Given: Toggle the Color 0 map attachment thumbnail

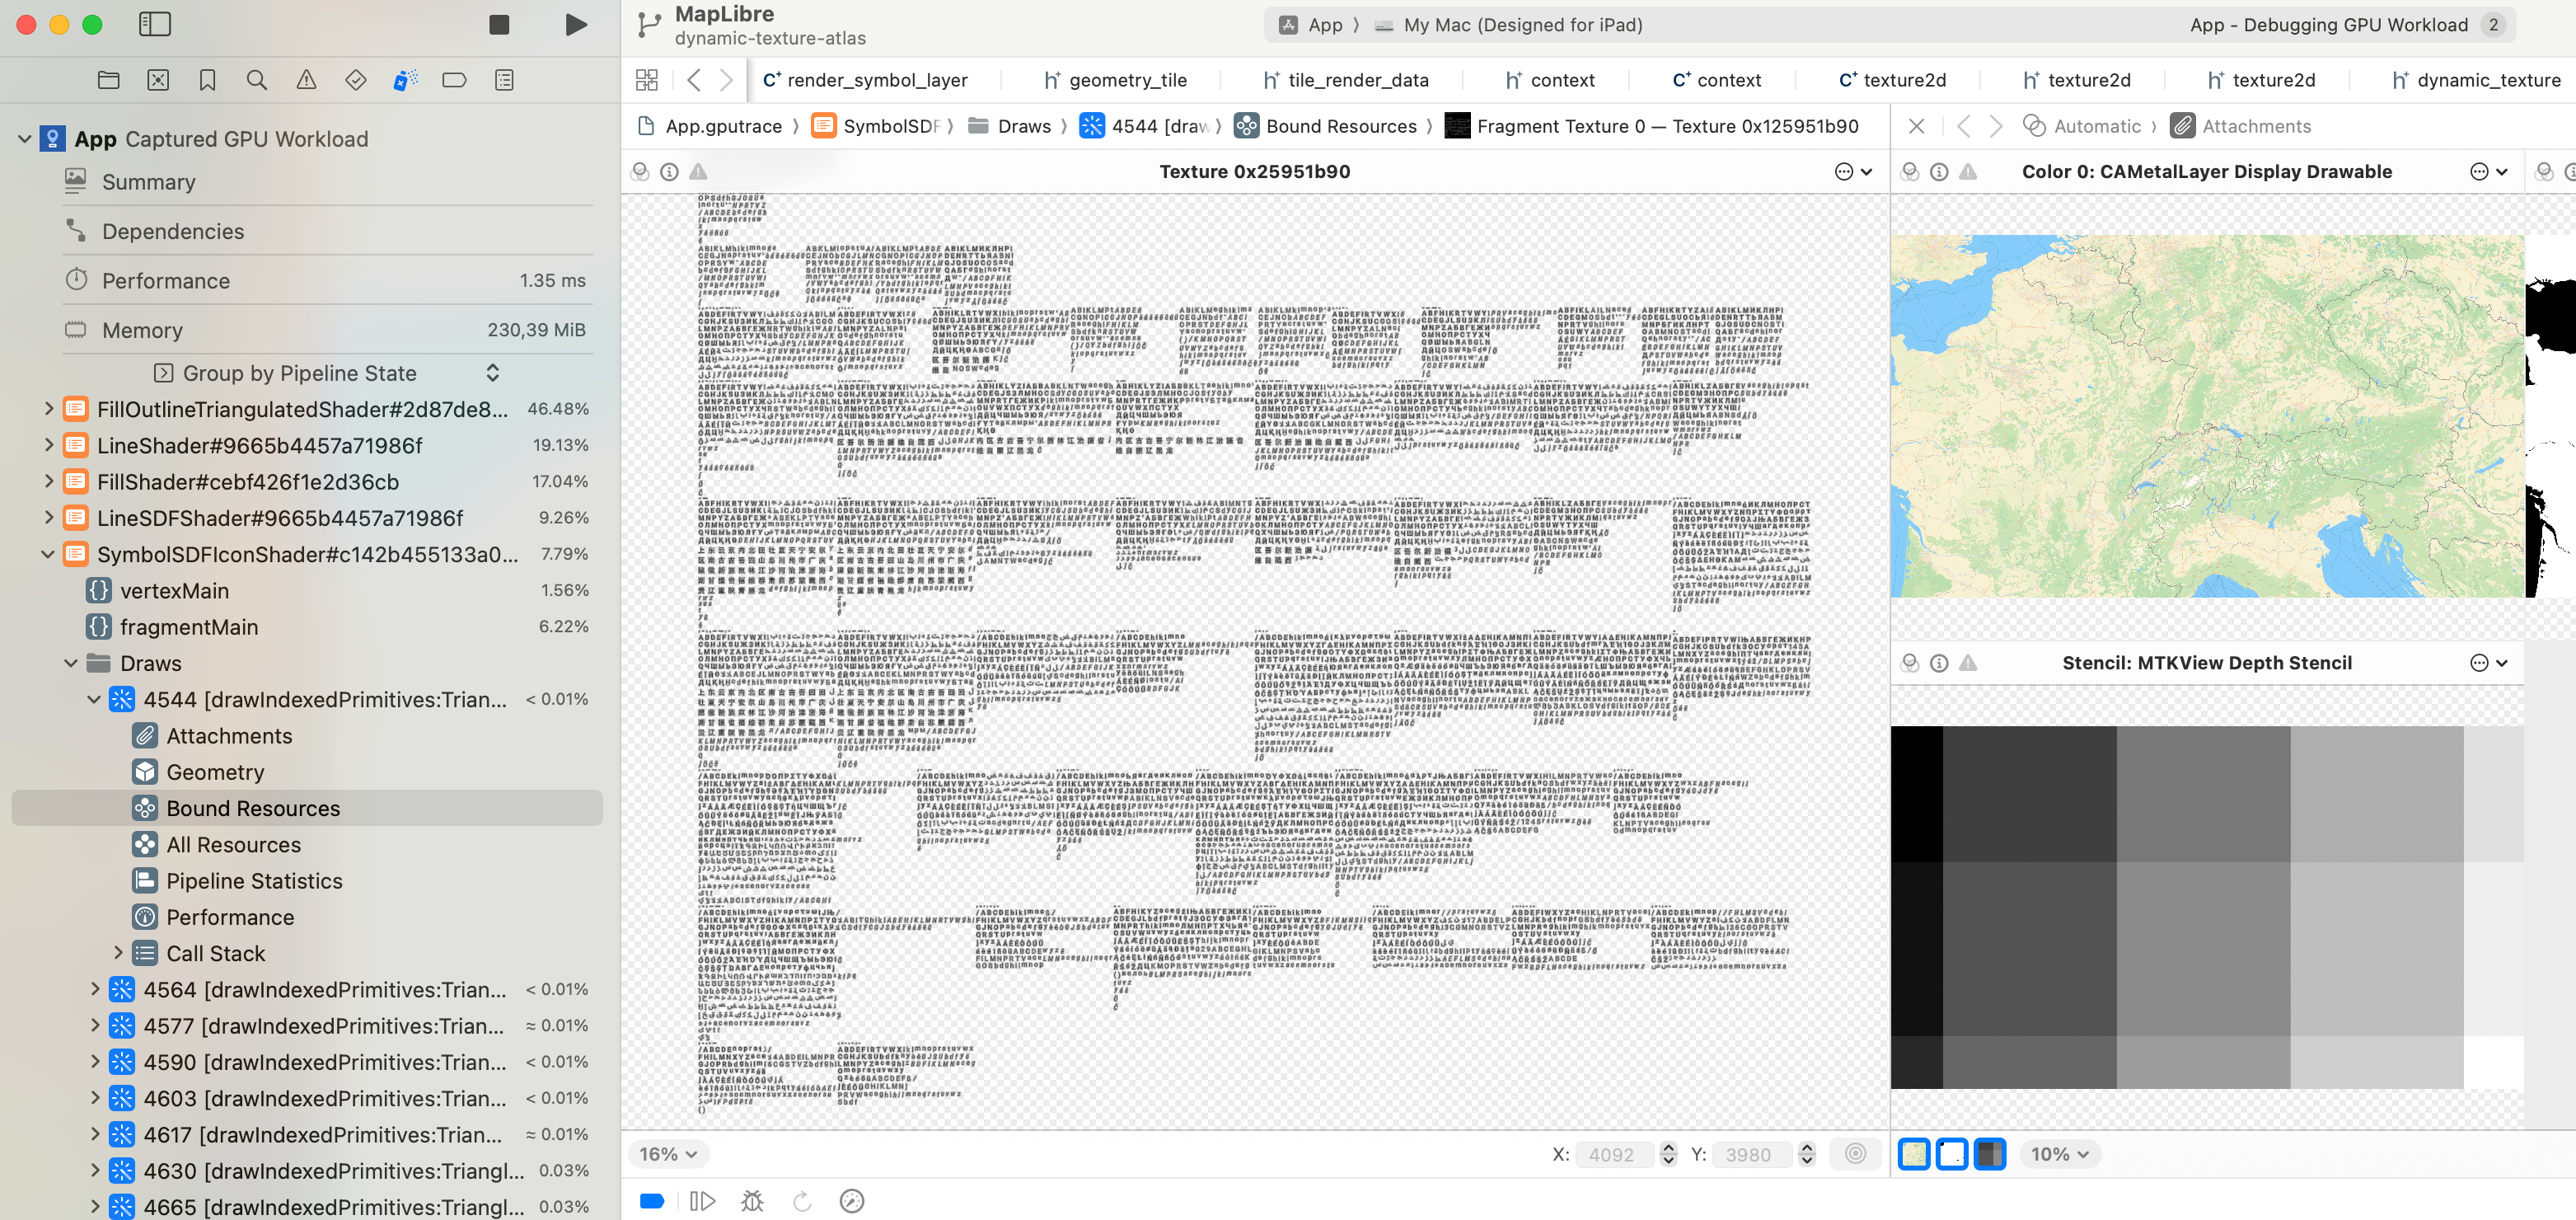Looking at the screenshot, I should pyautogui.click(x=1914, y=1153).
